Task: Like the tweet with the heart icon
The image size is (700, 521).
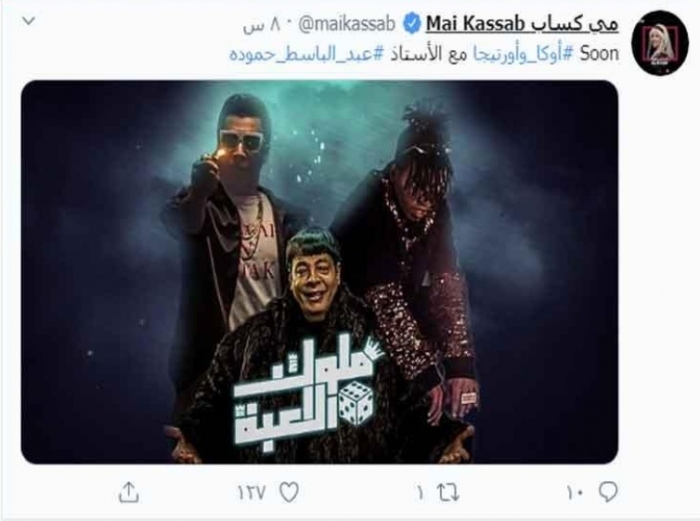Action: click(288, 492)
